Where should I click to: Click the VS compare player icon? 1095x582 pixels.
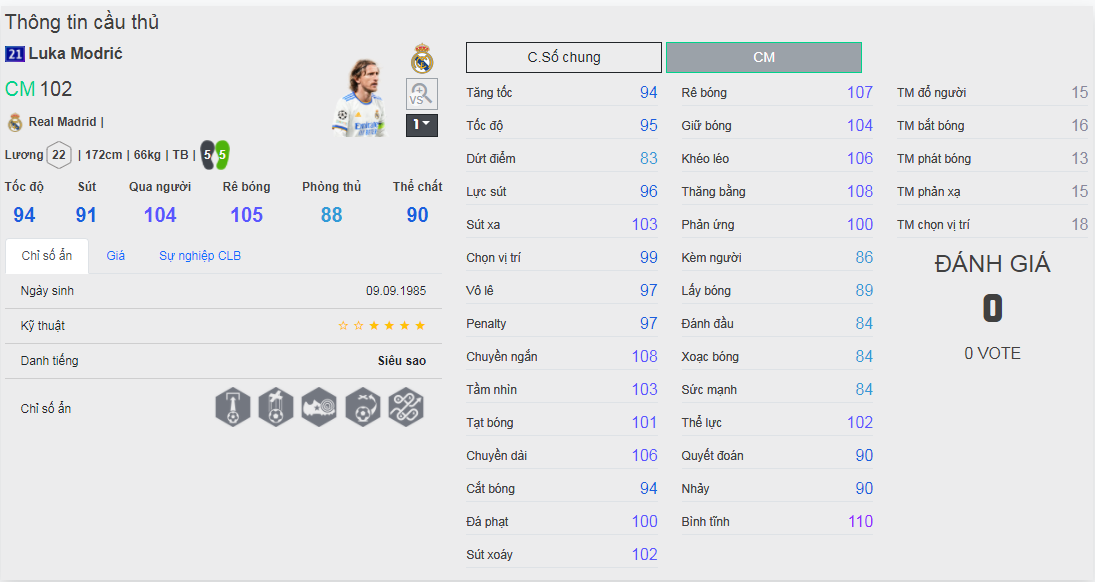[x=421, y=94]
